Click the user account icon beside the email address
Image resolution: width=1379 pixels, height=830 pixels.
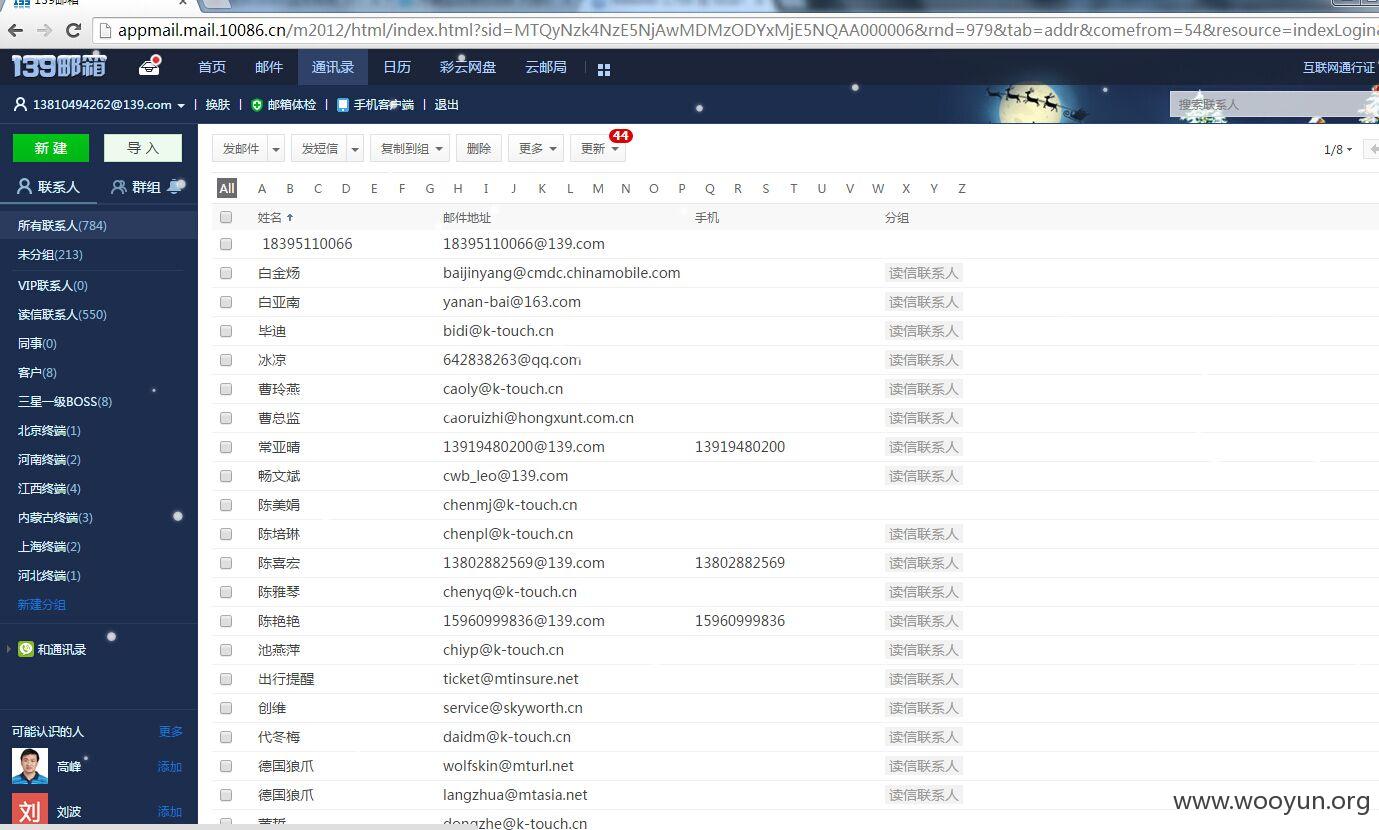click(20, 104)
